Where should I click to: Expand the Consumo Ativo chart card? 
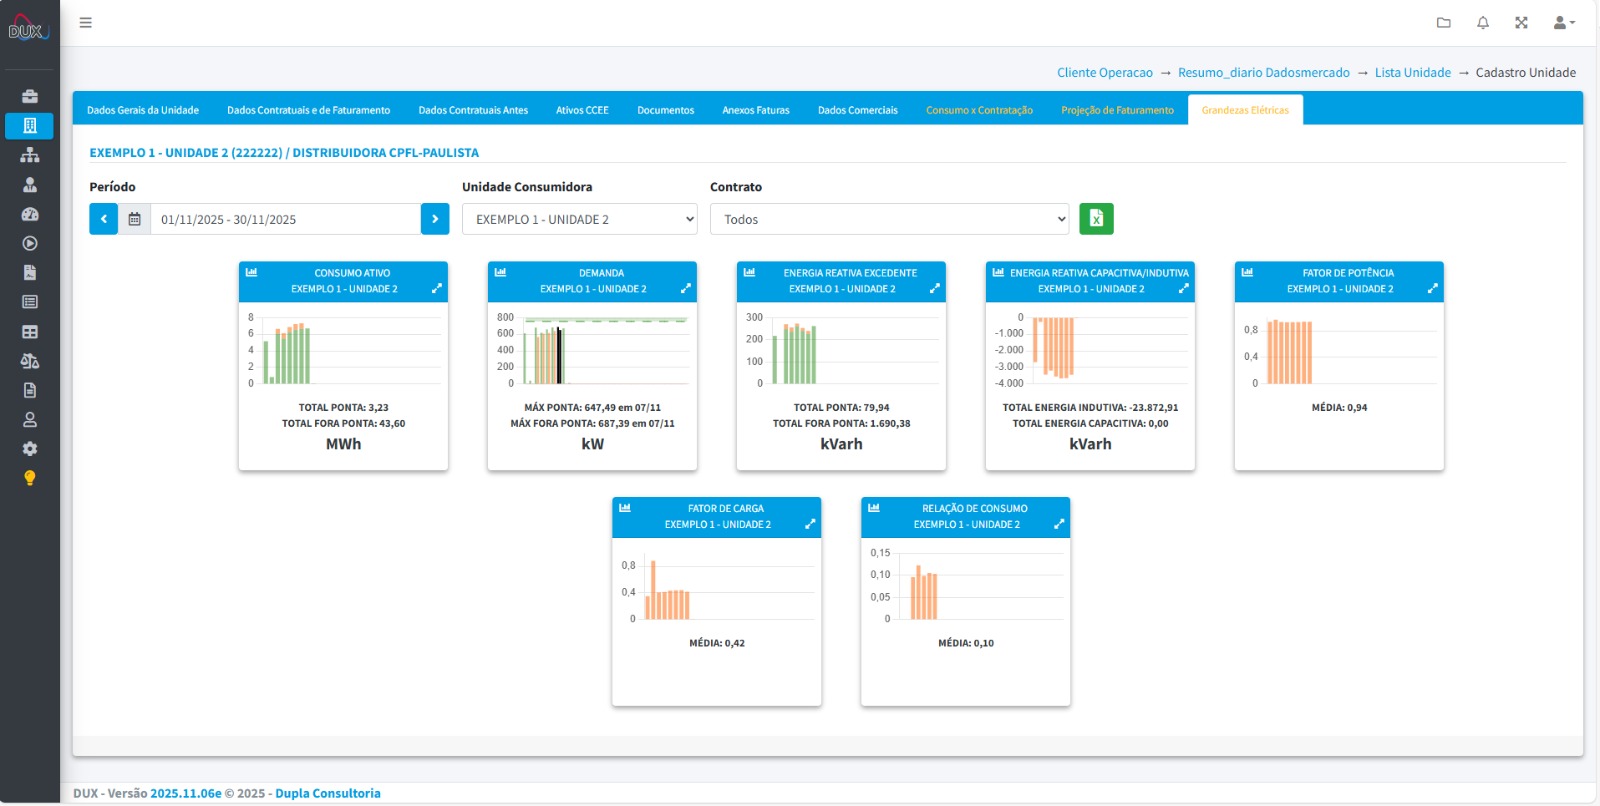pos(436,288)
